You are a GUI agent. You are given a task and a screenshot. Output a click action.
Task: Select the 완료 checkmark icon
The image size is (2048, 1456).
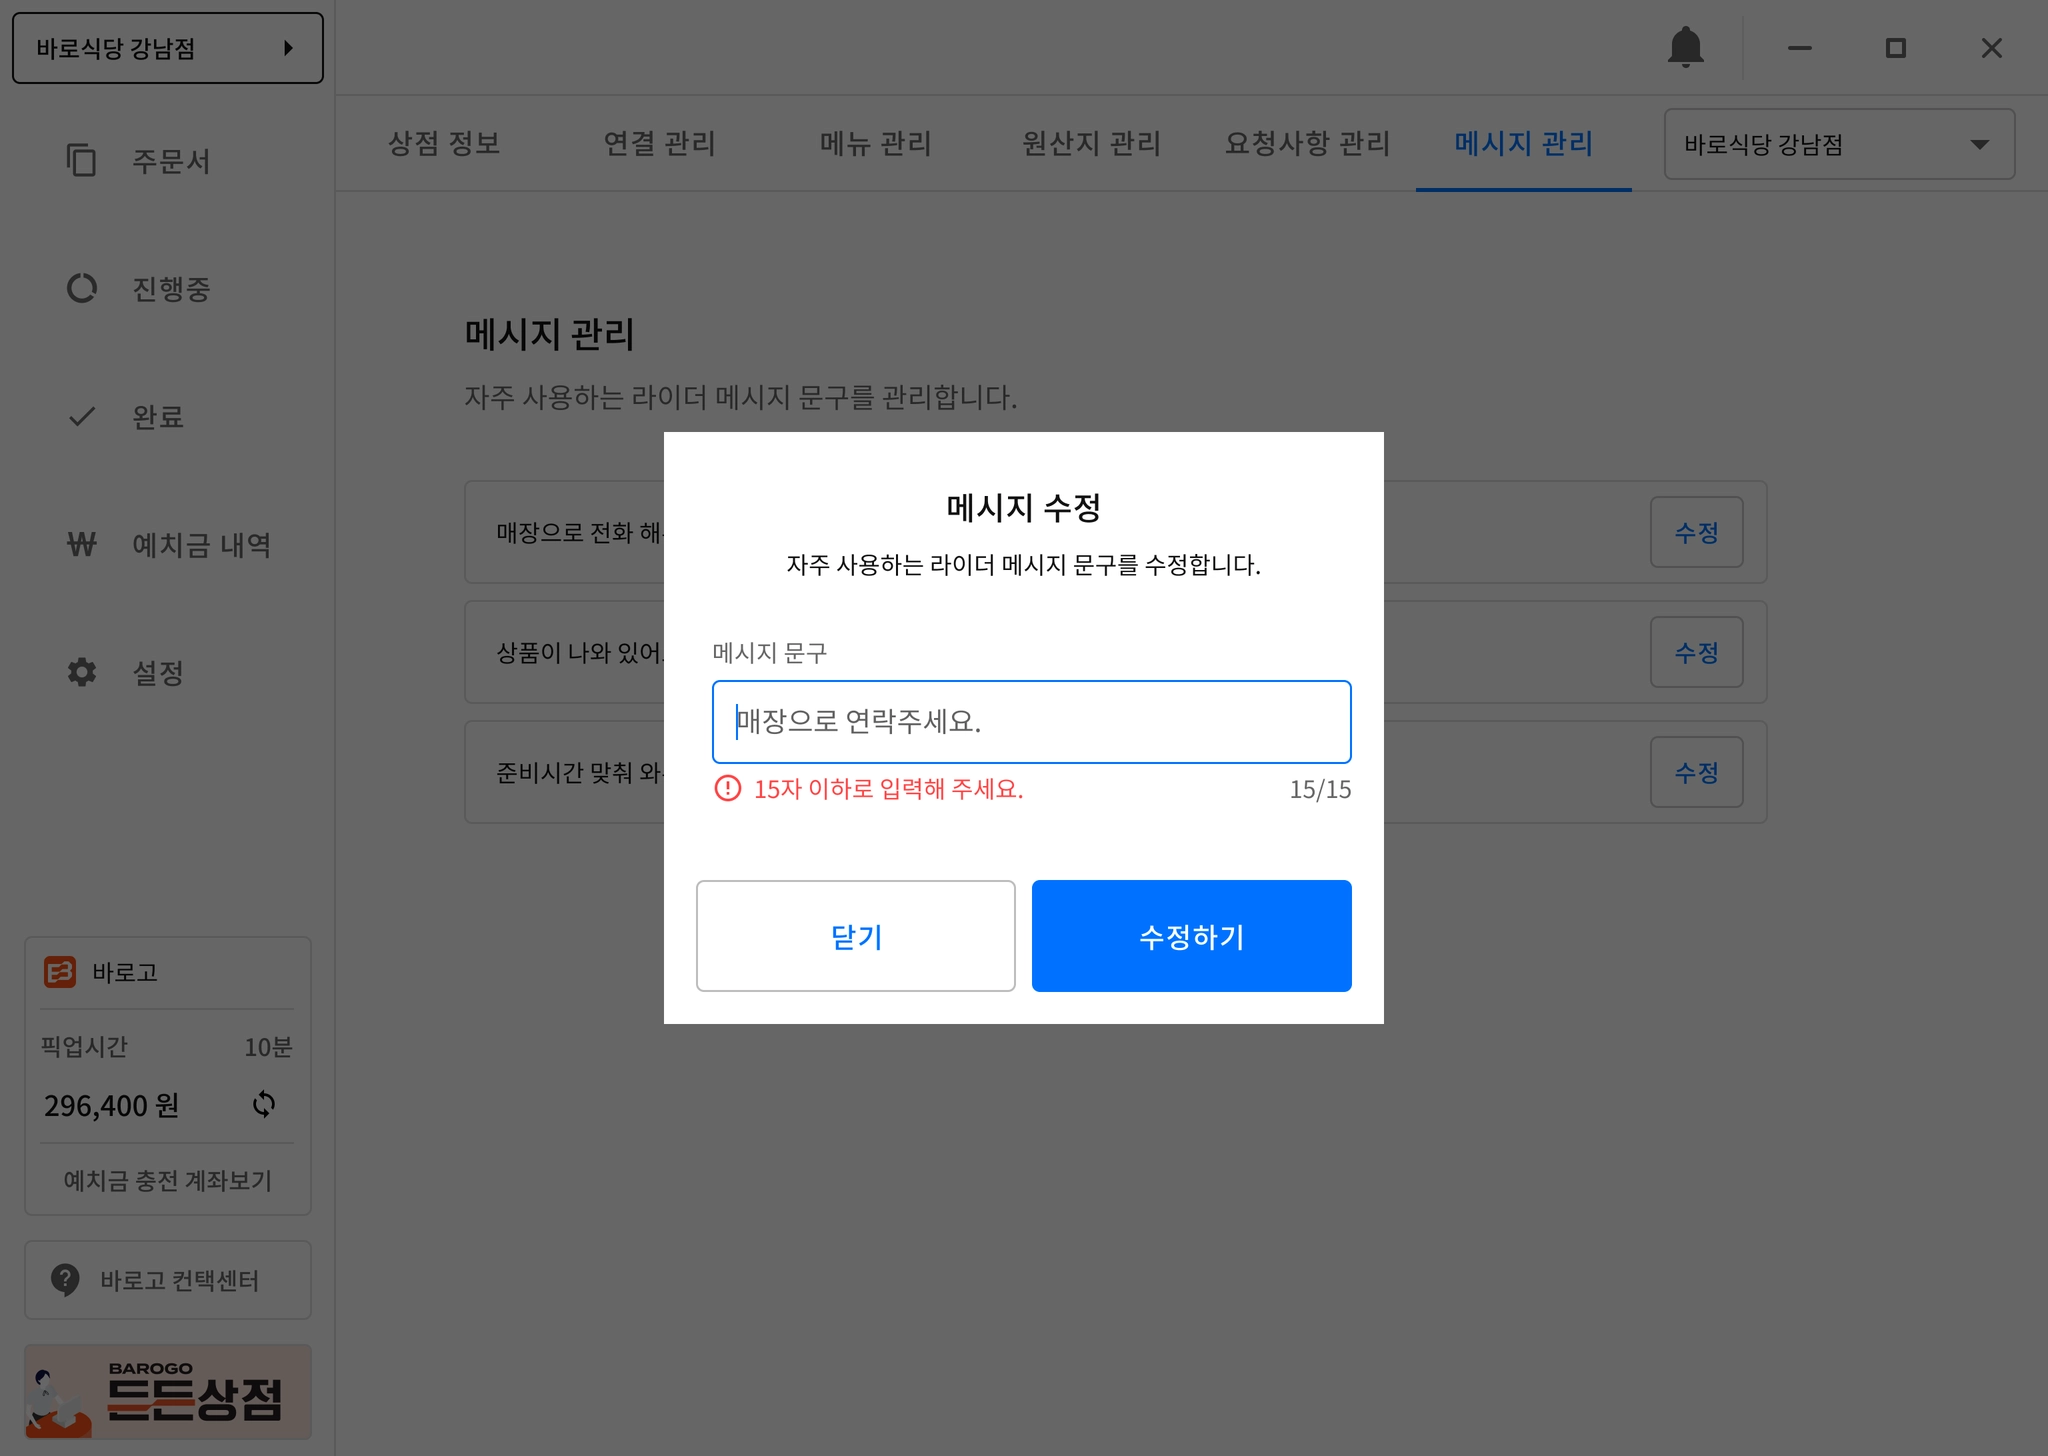pyautogui.click(x=81, y=416)
